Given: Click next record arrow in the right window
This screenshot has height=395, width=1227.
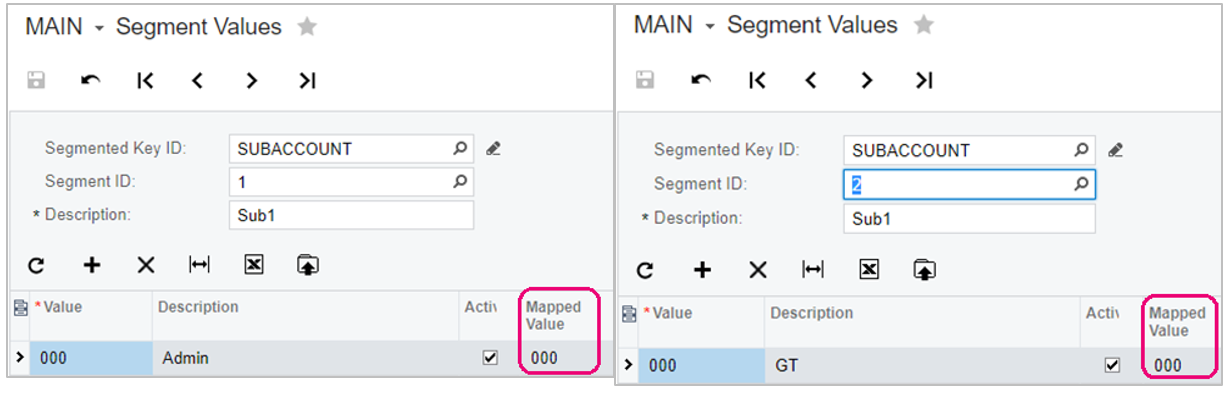Looking at the screenshot, I should [867, 80].
